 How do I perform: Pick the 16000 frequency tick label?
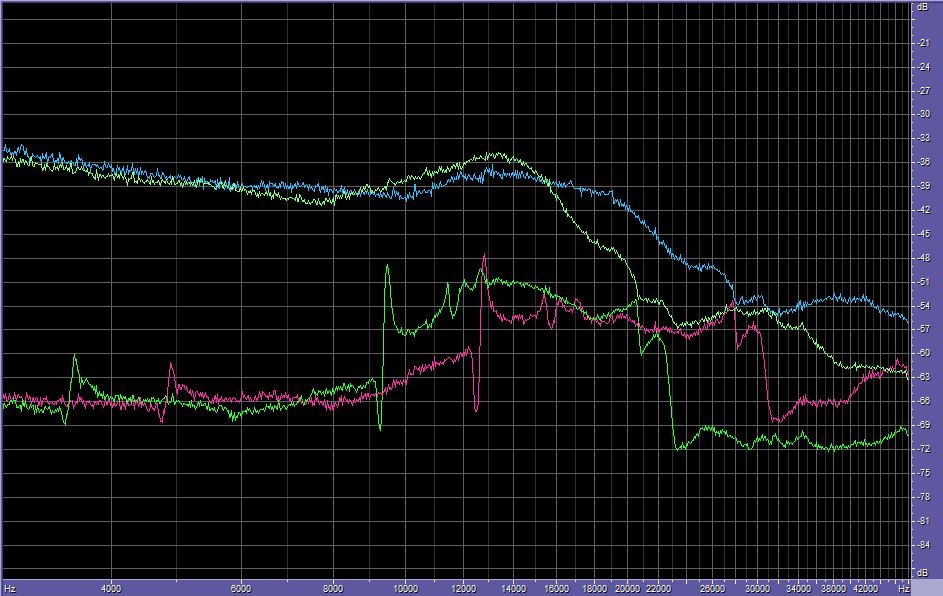tap(556, 589)
